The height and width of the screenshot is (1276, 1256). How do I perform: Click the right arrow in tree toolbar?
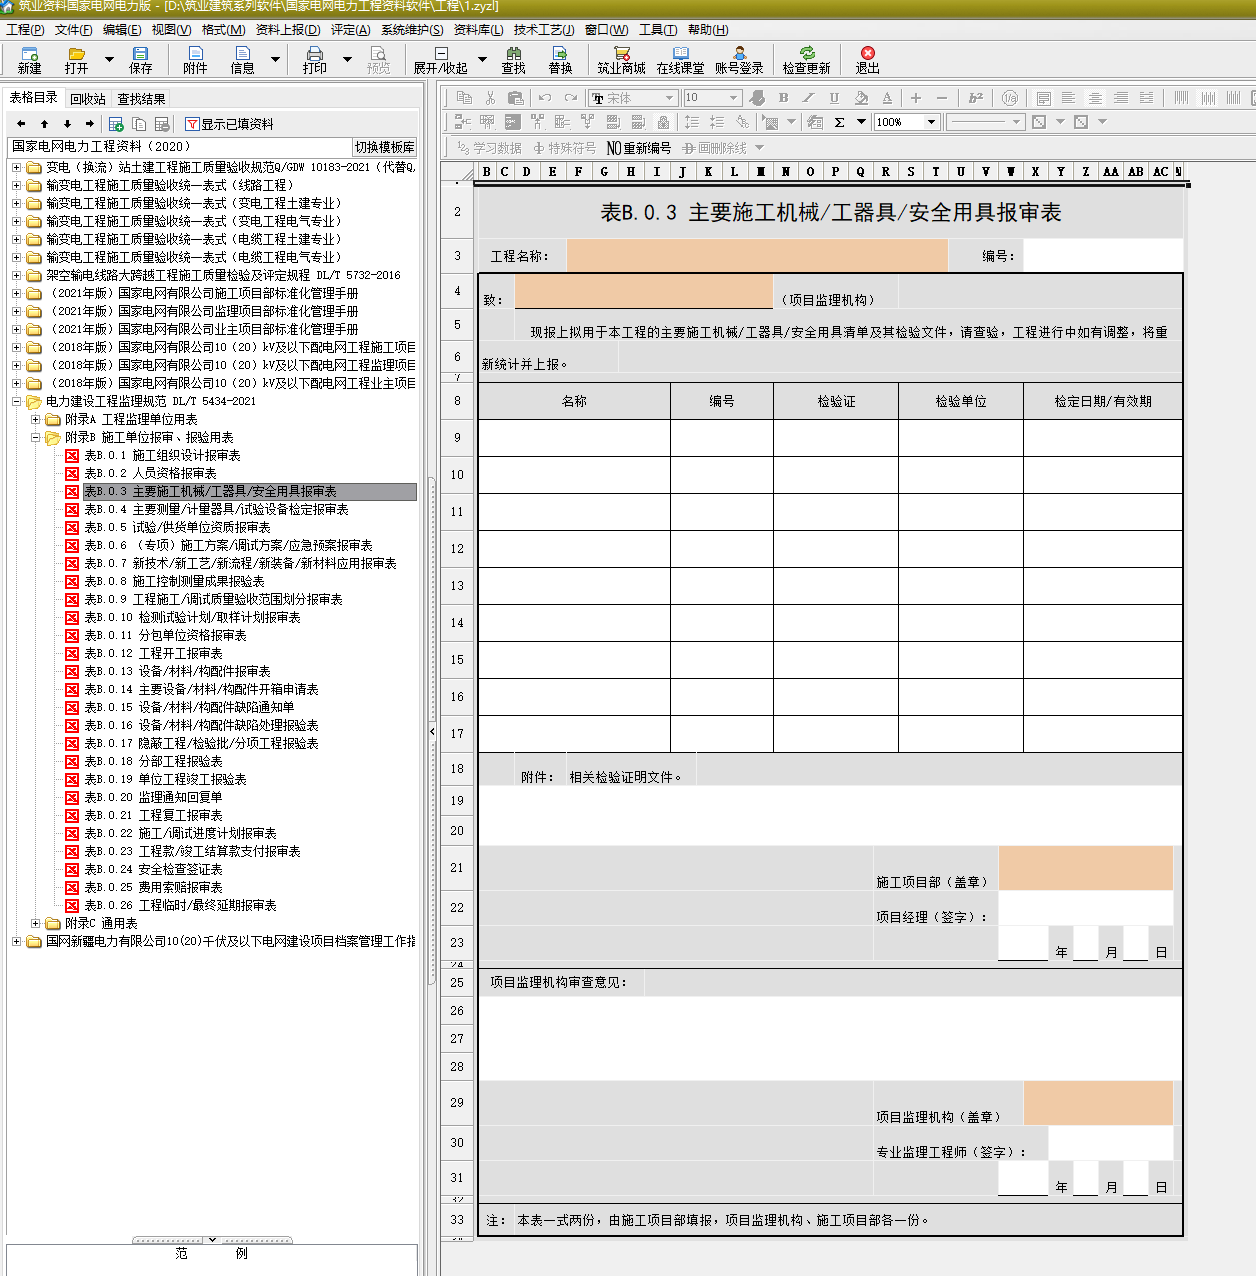[x=89, y=124]
